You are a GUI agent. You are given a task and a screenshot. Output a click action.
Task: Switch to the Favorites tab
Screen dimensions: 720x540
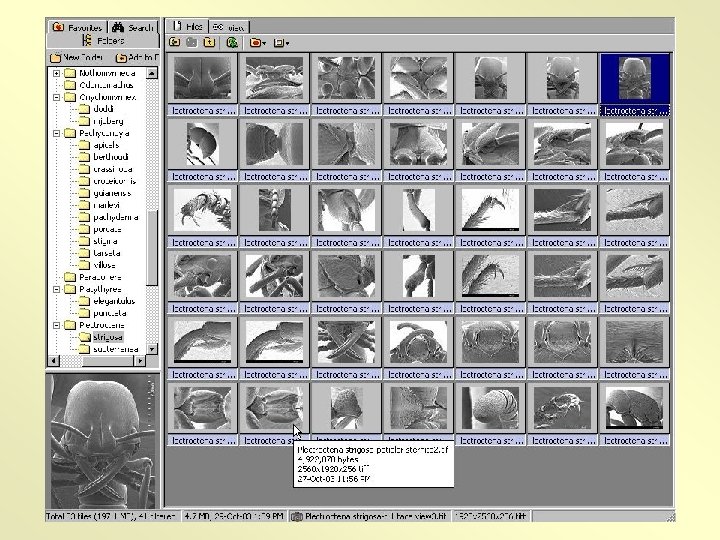point(76,27)
